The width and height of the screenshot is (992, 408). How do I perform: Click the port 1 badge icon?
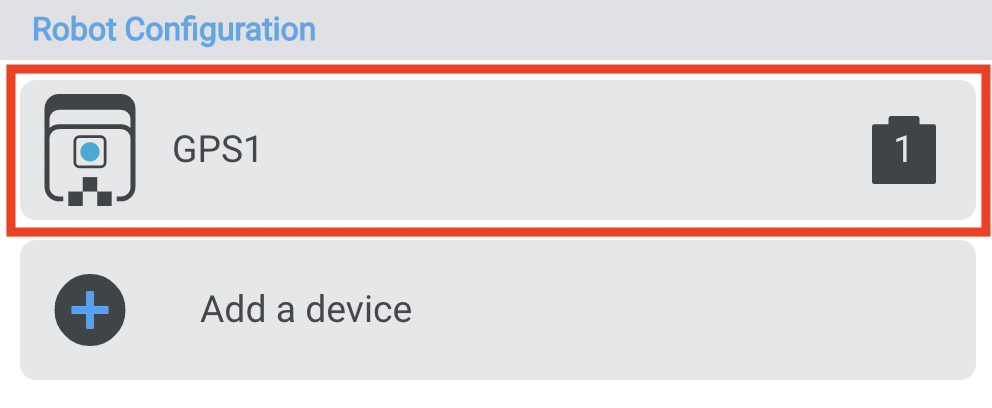[x=903, y=152]
